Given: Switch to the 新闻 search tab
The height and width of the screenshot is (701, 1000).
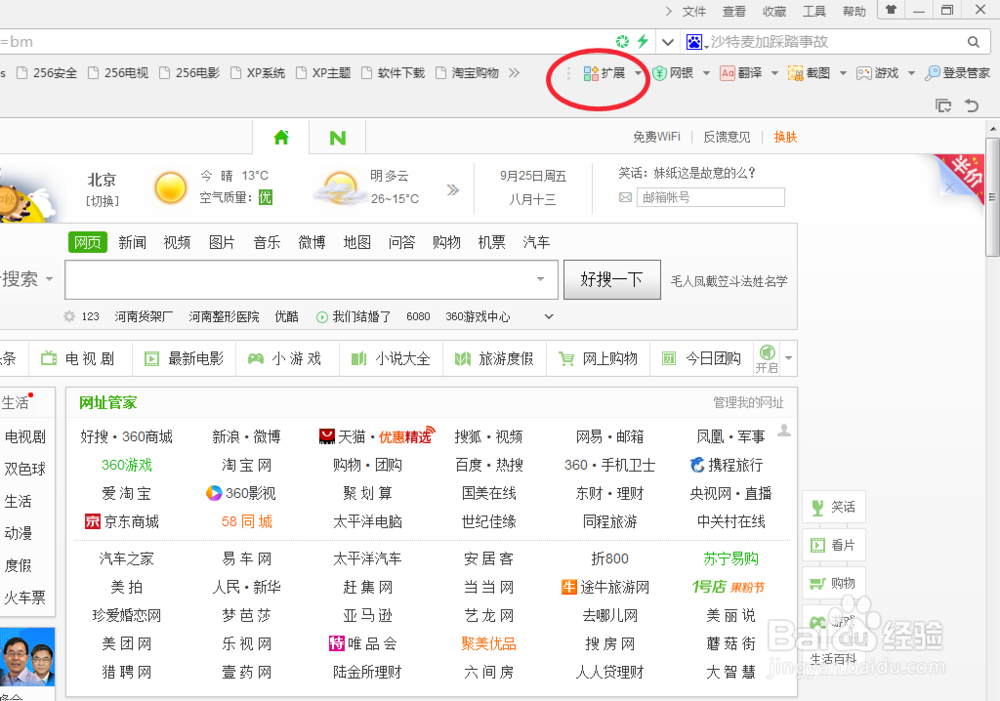Looking at the screenshot, I should (132, 241).
